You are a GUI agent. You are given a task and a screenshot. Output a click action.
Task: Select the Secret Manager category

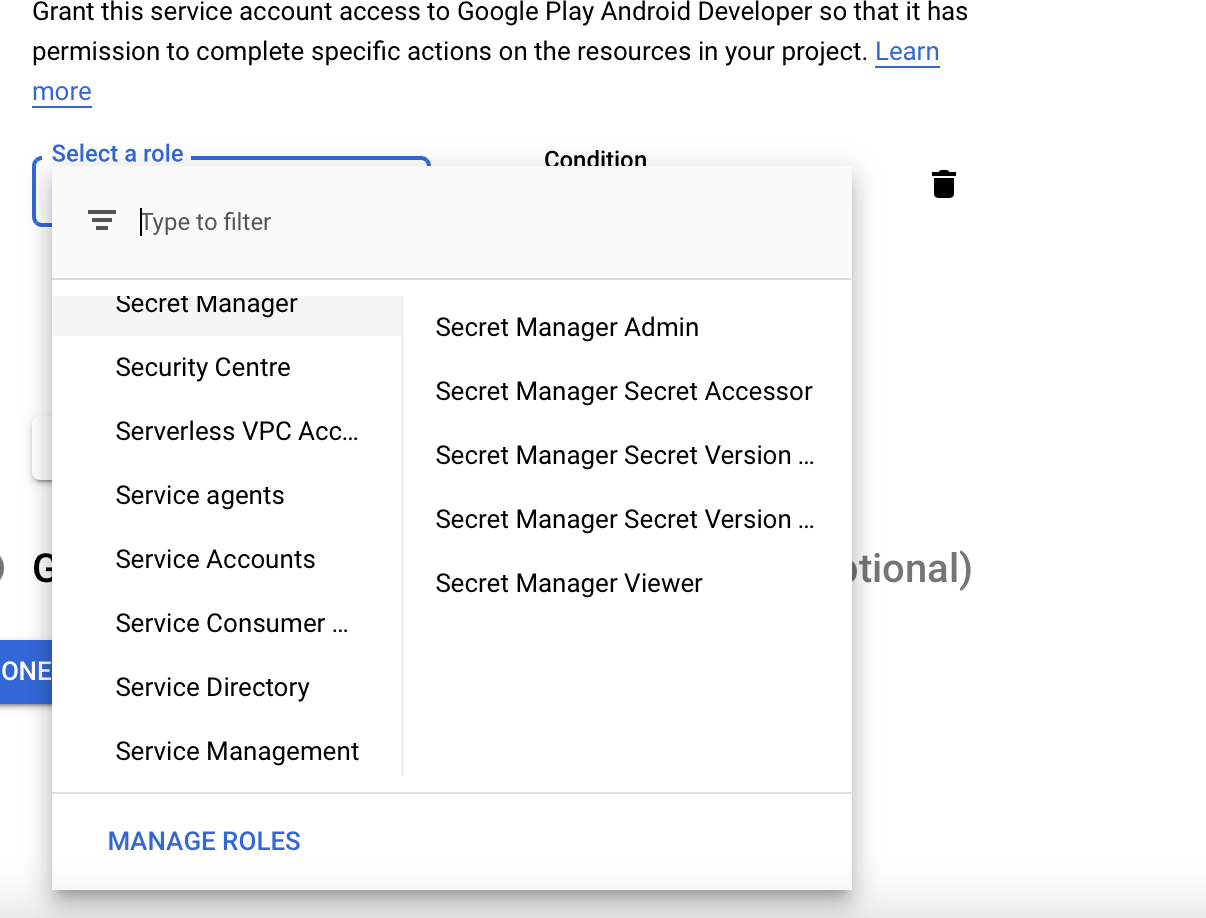207,306
